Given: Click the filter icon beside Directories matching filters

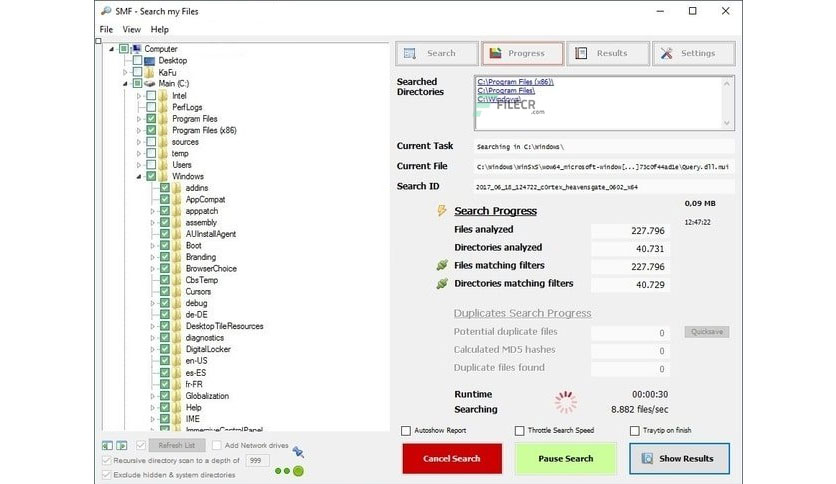Looking at the screenshot, I should pos(442,283).
